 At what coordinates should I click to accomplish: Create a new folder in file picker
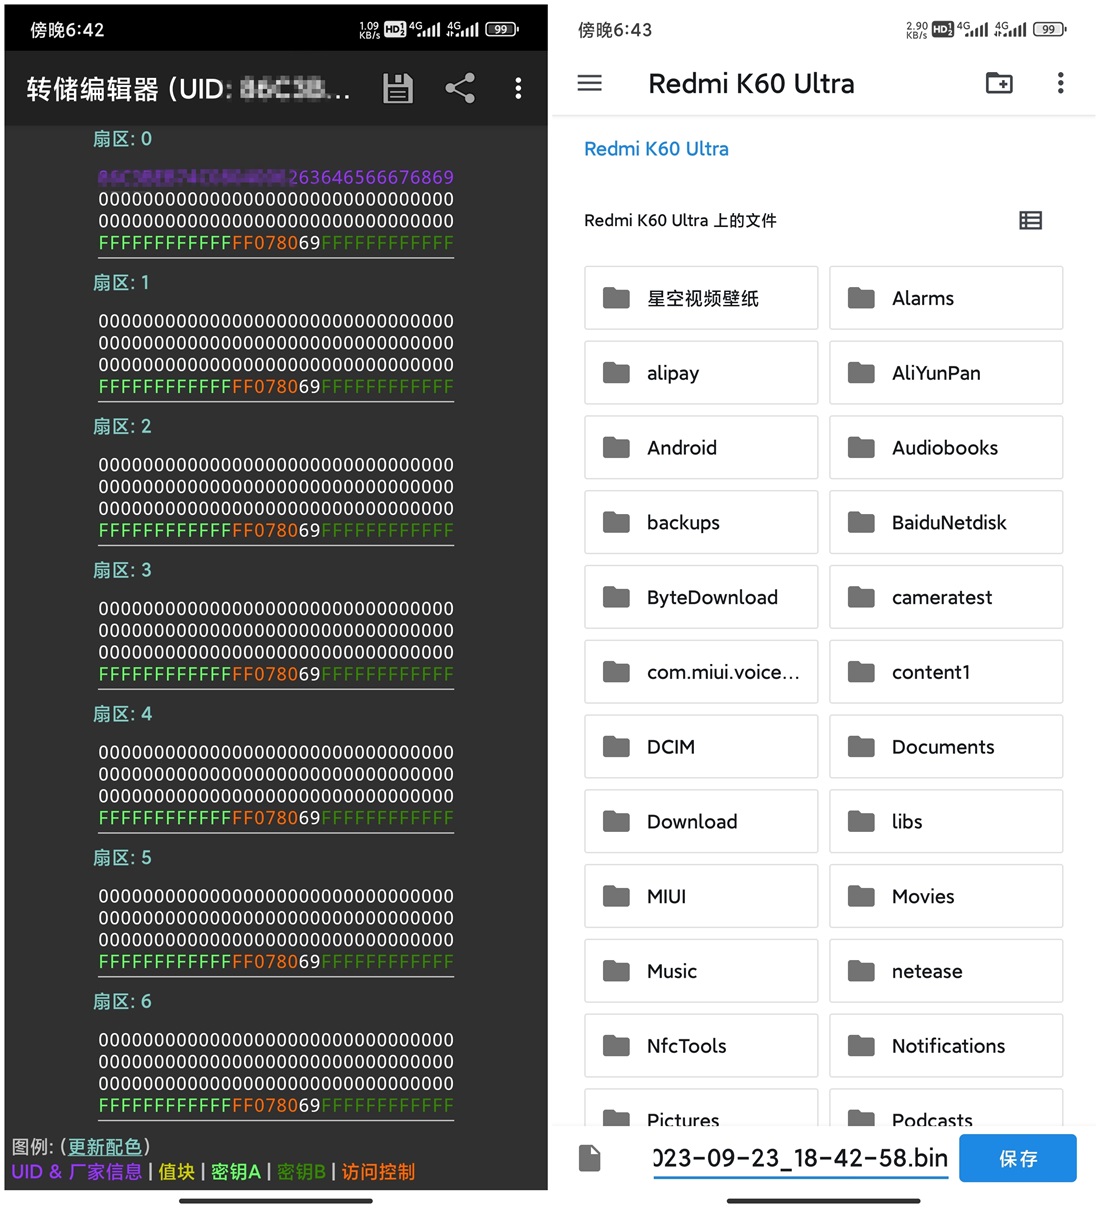tap(999, 83)
